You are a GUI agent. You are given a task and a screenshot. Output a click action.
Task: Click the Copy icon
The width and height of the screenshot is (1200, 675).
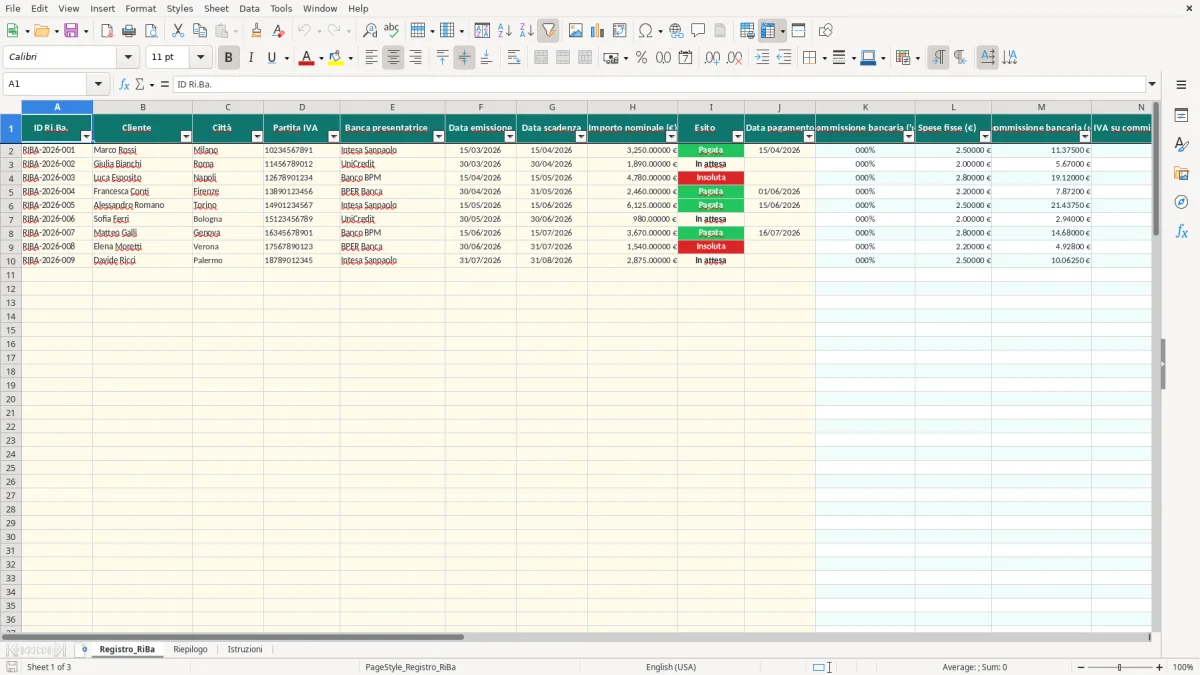(200, 31)
